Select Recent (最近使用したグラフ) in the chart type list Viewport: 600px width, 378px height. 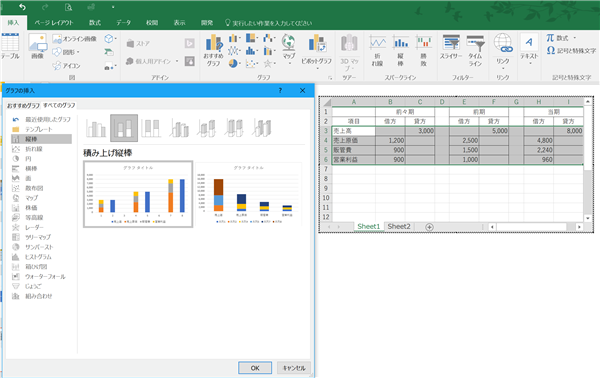41,119
